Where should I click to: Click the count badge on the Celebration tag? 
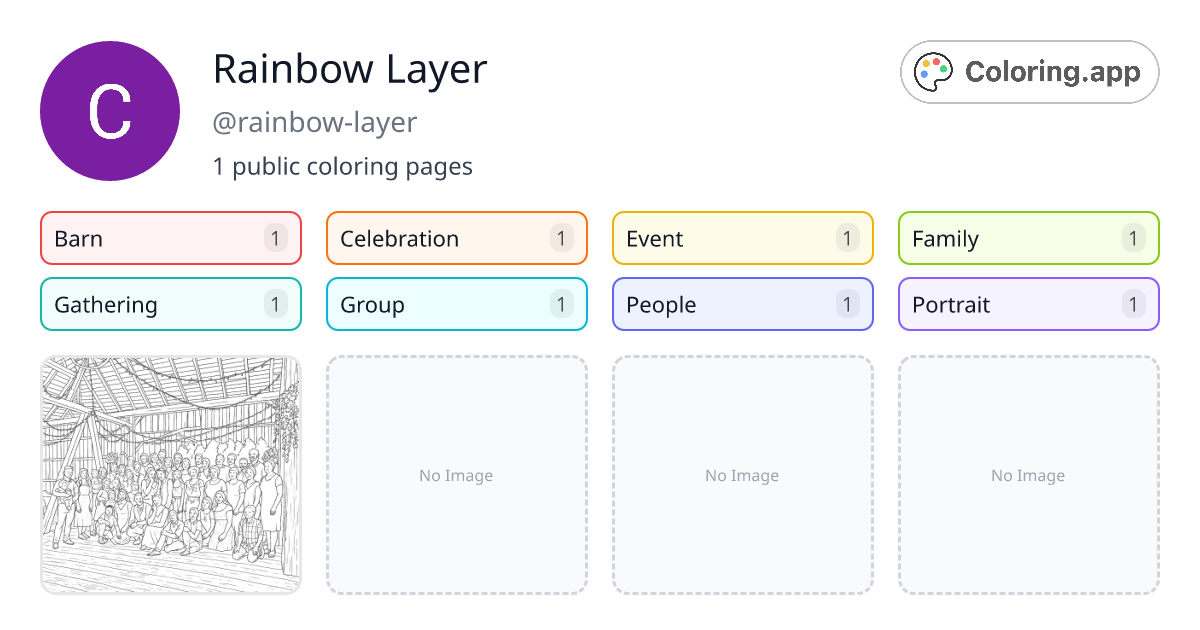[x=561, y=238]
